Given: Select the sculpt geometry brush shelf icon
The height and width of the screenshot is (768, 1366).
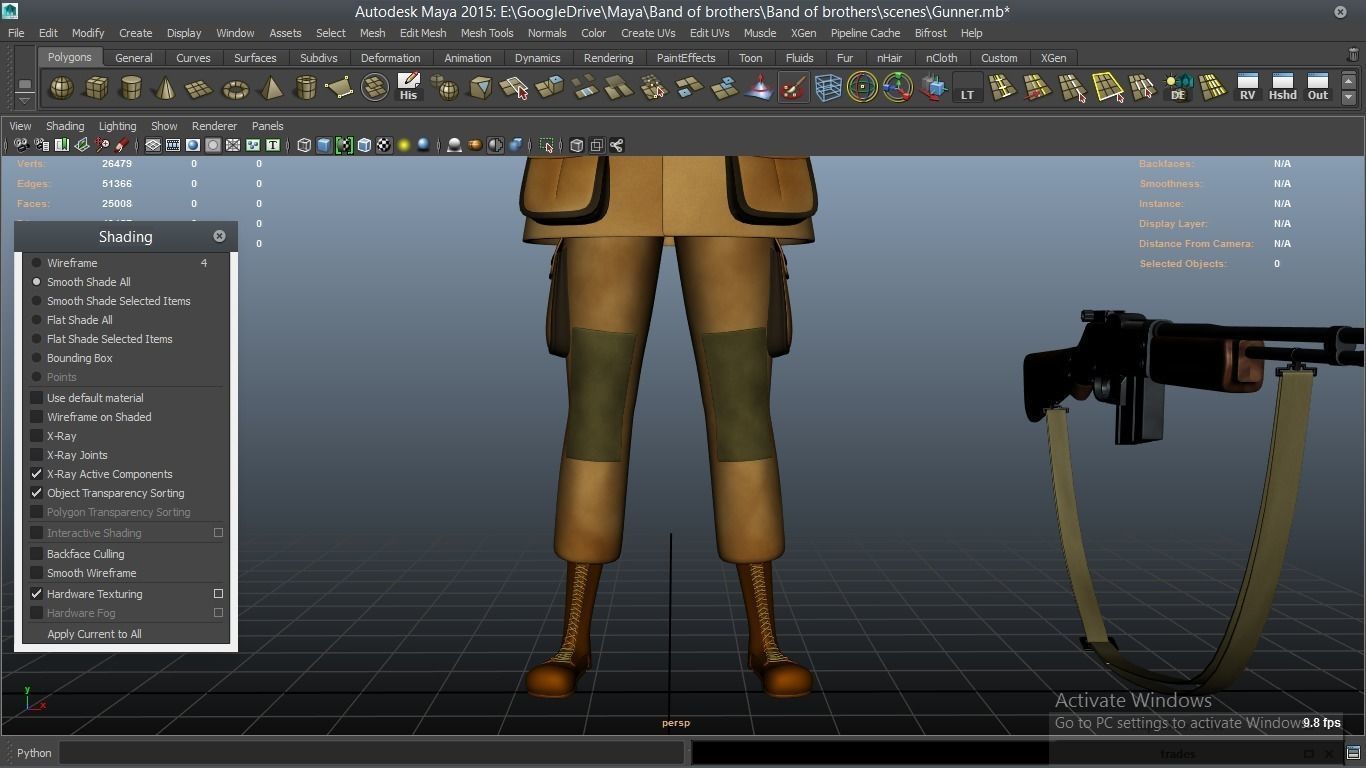Looking at the screenshot, I should pos(793,88).
